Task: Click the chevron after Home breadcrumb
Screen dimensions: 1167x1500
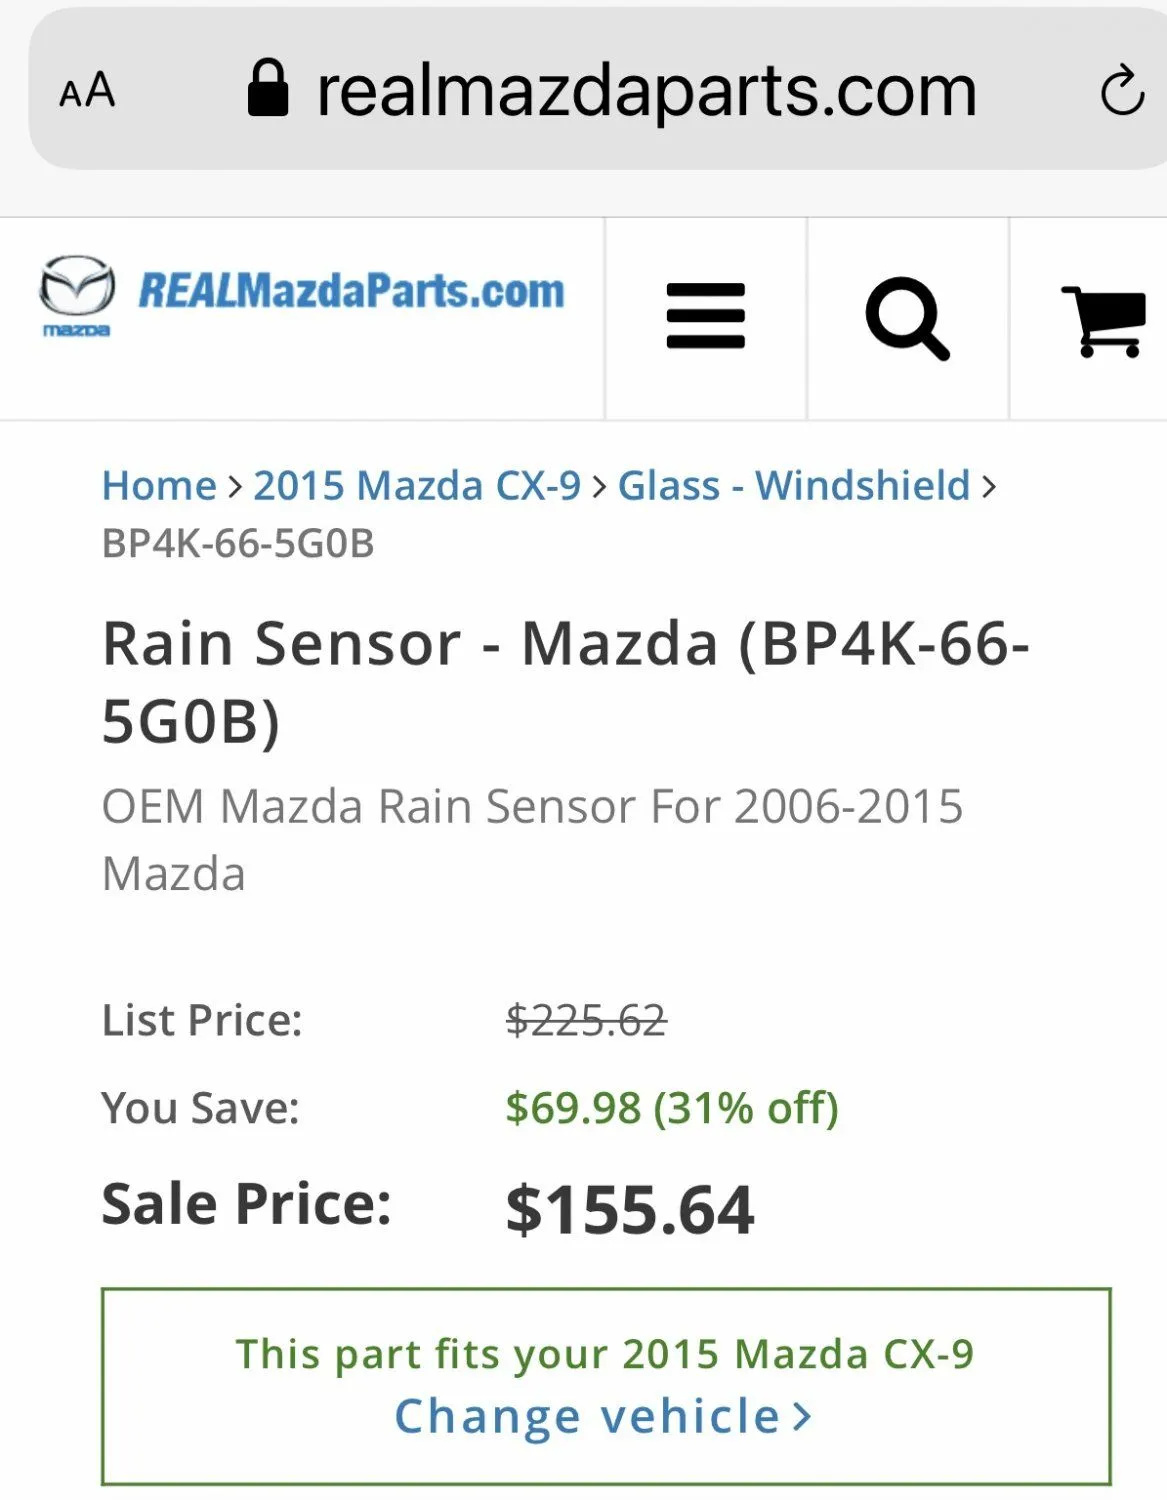Action: (x=235, y=487)
